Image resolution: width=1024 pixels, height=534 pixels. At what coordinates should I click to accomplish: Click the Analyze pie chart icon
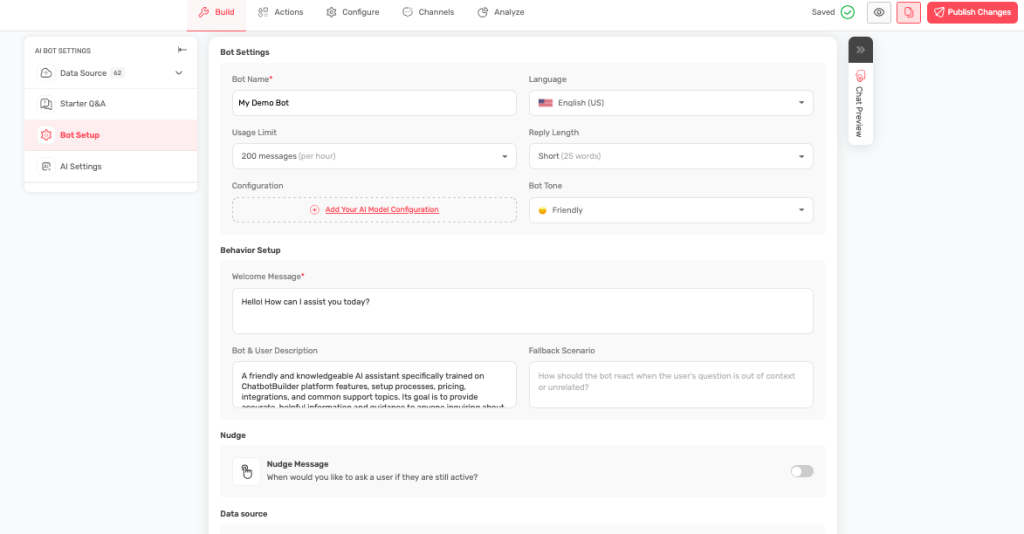(x=483, y=12)
